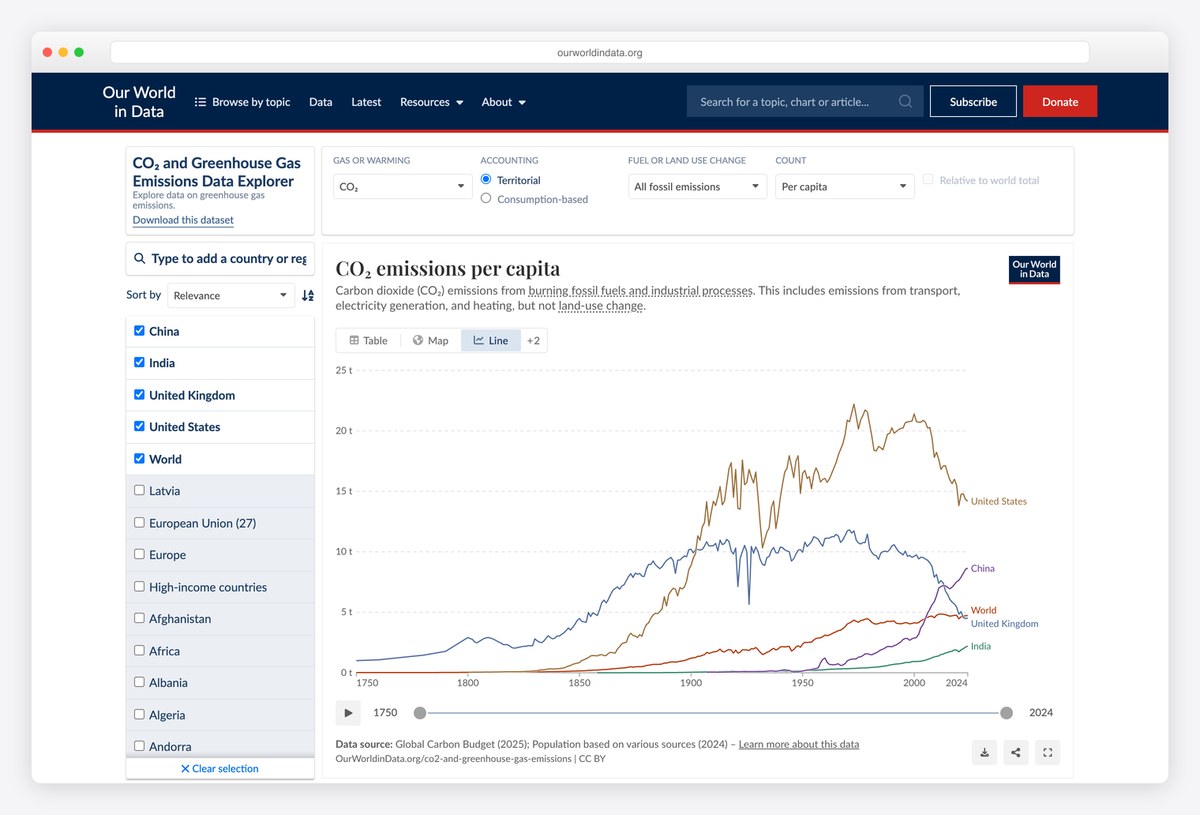Click the browser address bar
1200x815 pixels.
point(600,52)
